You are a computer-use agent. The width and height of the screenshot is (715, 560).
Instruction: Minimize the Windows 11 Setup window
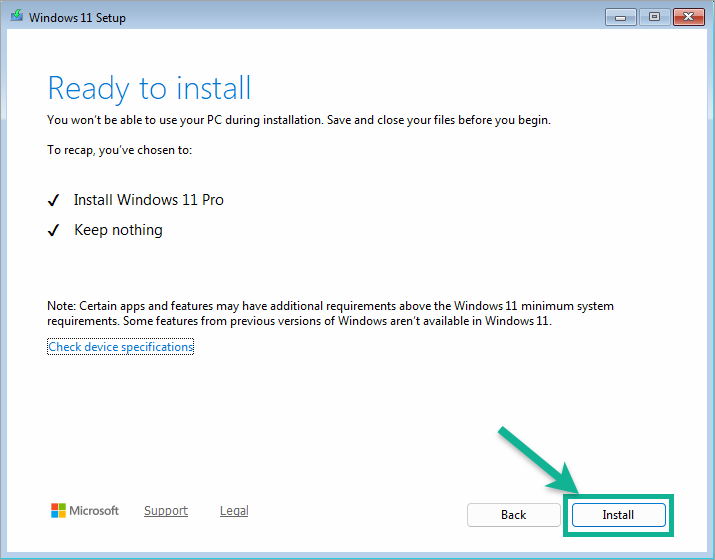[x=621, y=17]
